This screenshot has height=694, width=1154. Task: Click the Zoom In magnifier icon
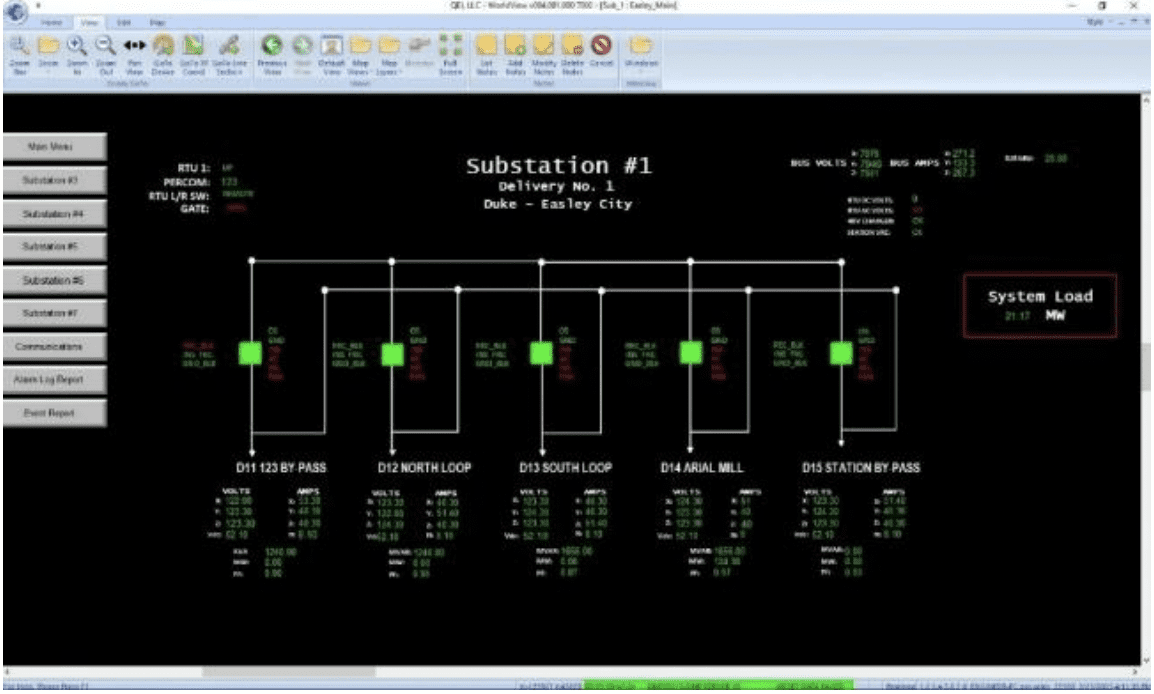77,54
